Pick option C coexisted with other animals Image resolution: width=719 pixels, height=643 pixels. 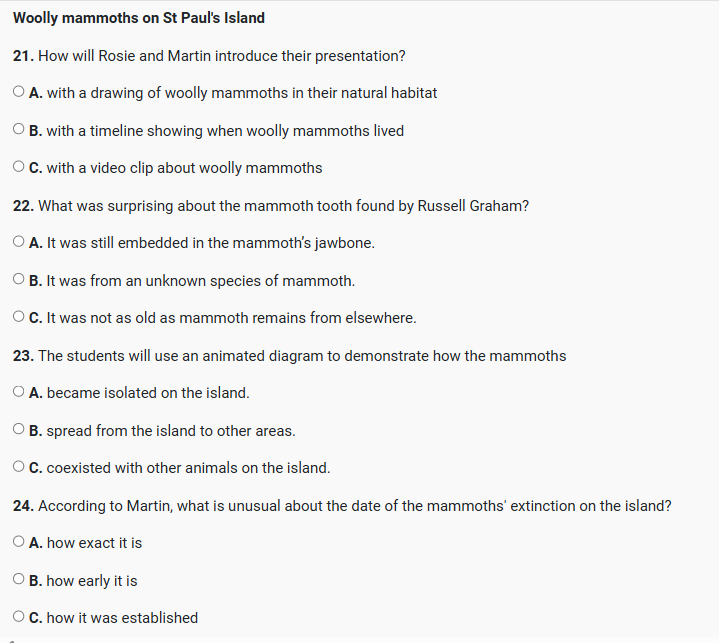pyautogui.click(x=20, y=468)
